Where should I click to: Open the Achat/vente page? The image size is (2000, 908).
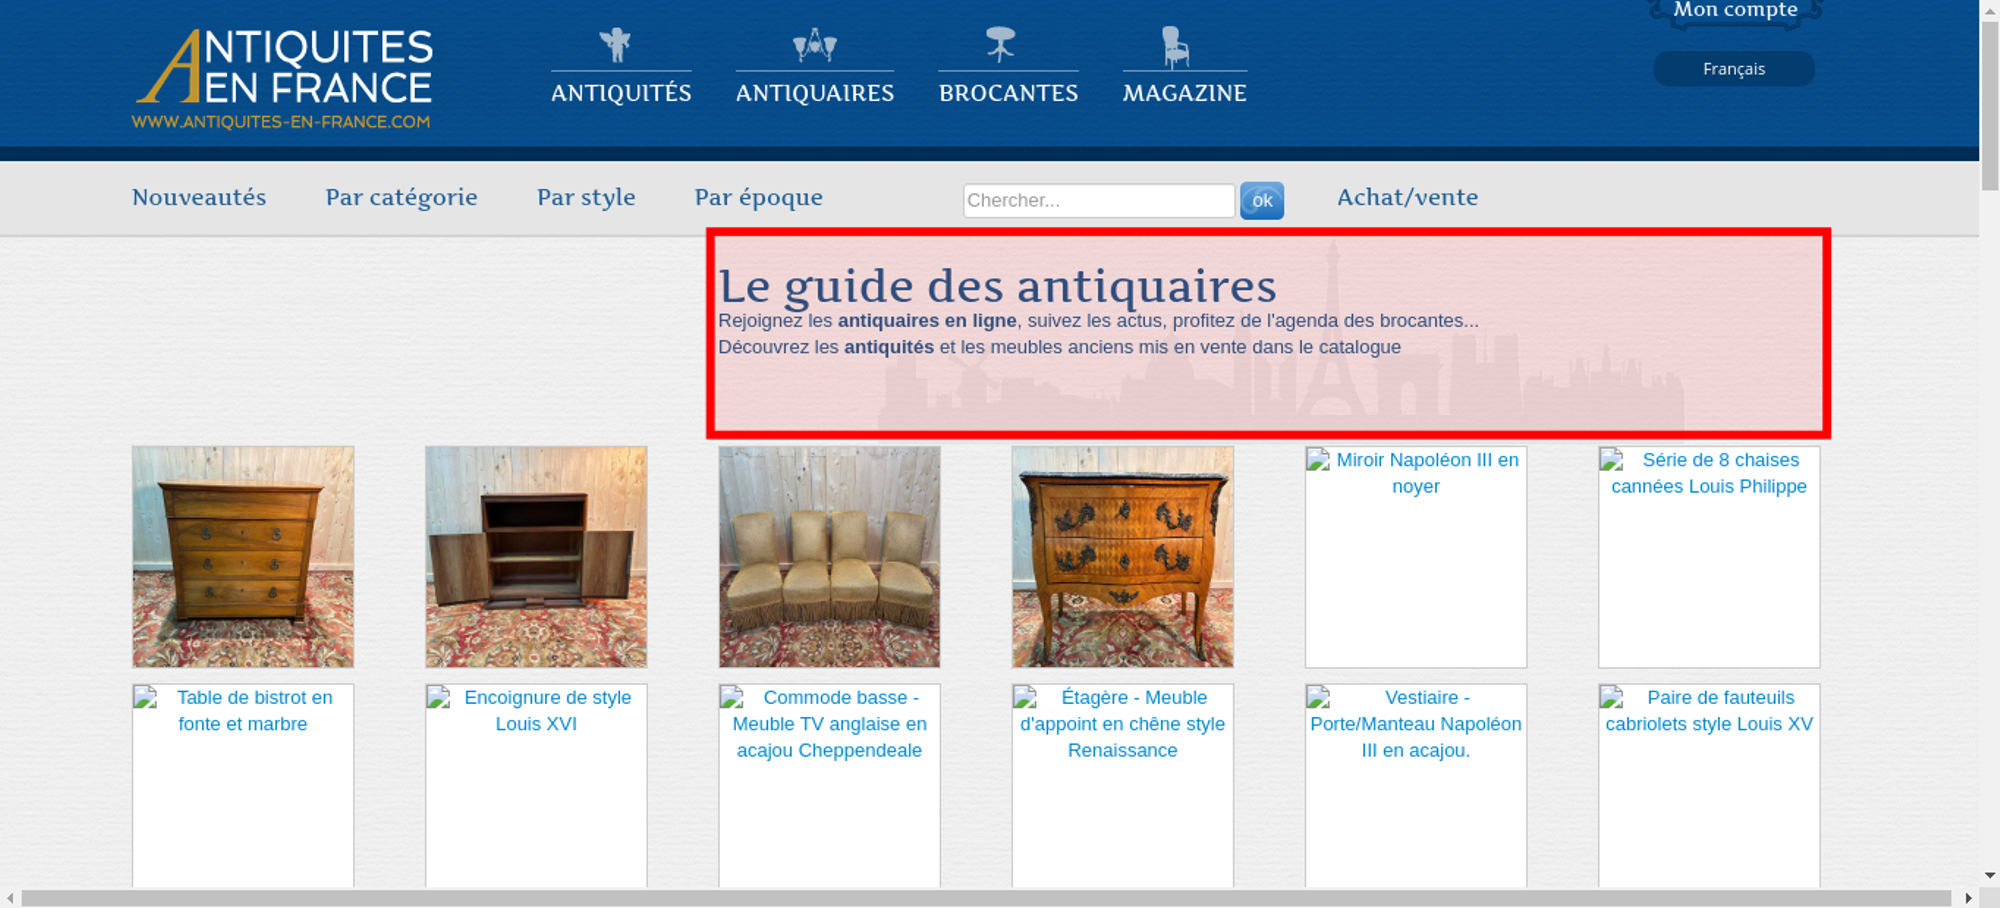[1407, 197]
